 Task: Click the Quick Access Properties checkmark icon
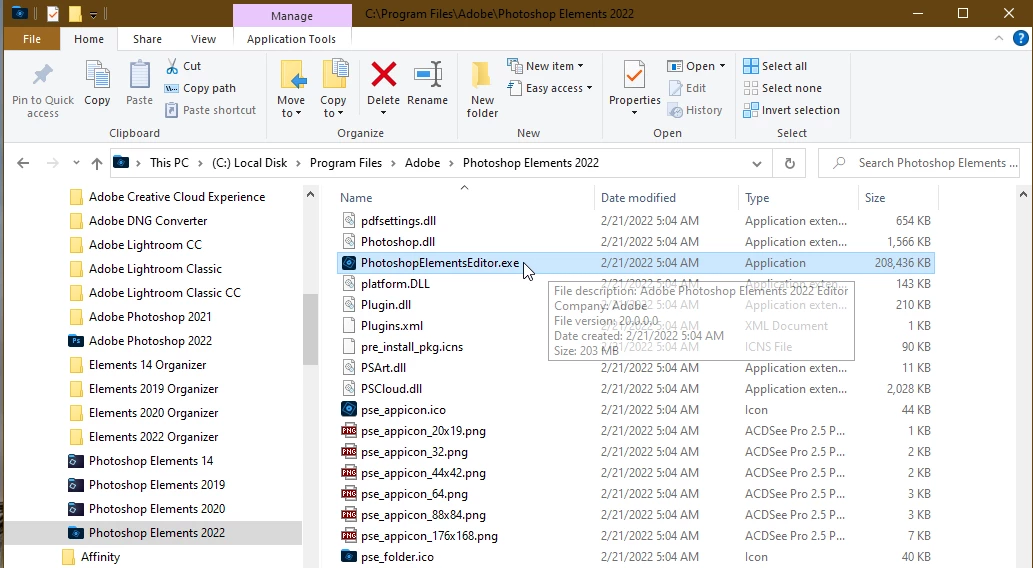pyautogui.click(x=53, y=13)
